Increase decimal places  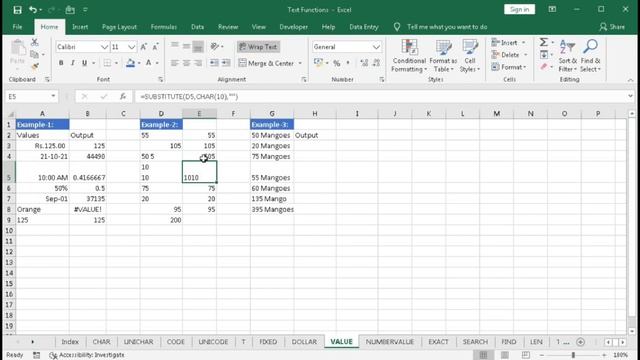tap(364, 63)
